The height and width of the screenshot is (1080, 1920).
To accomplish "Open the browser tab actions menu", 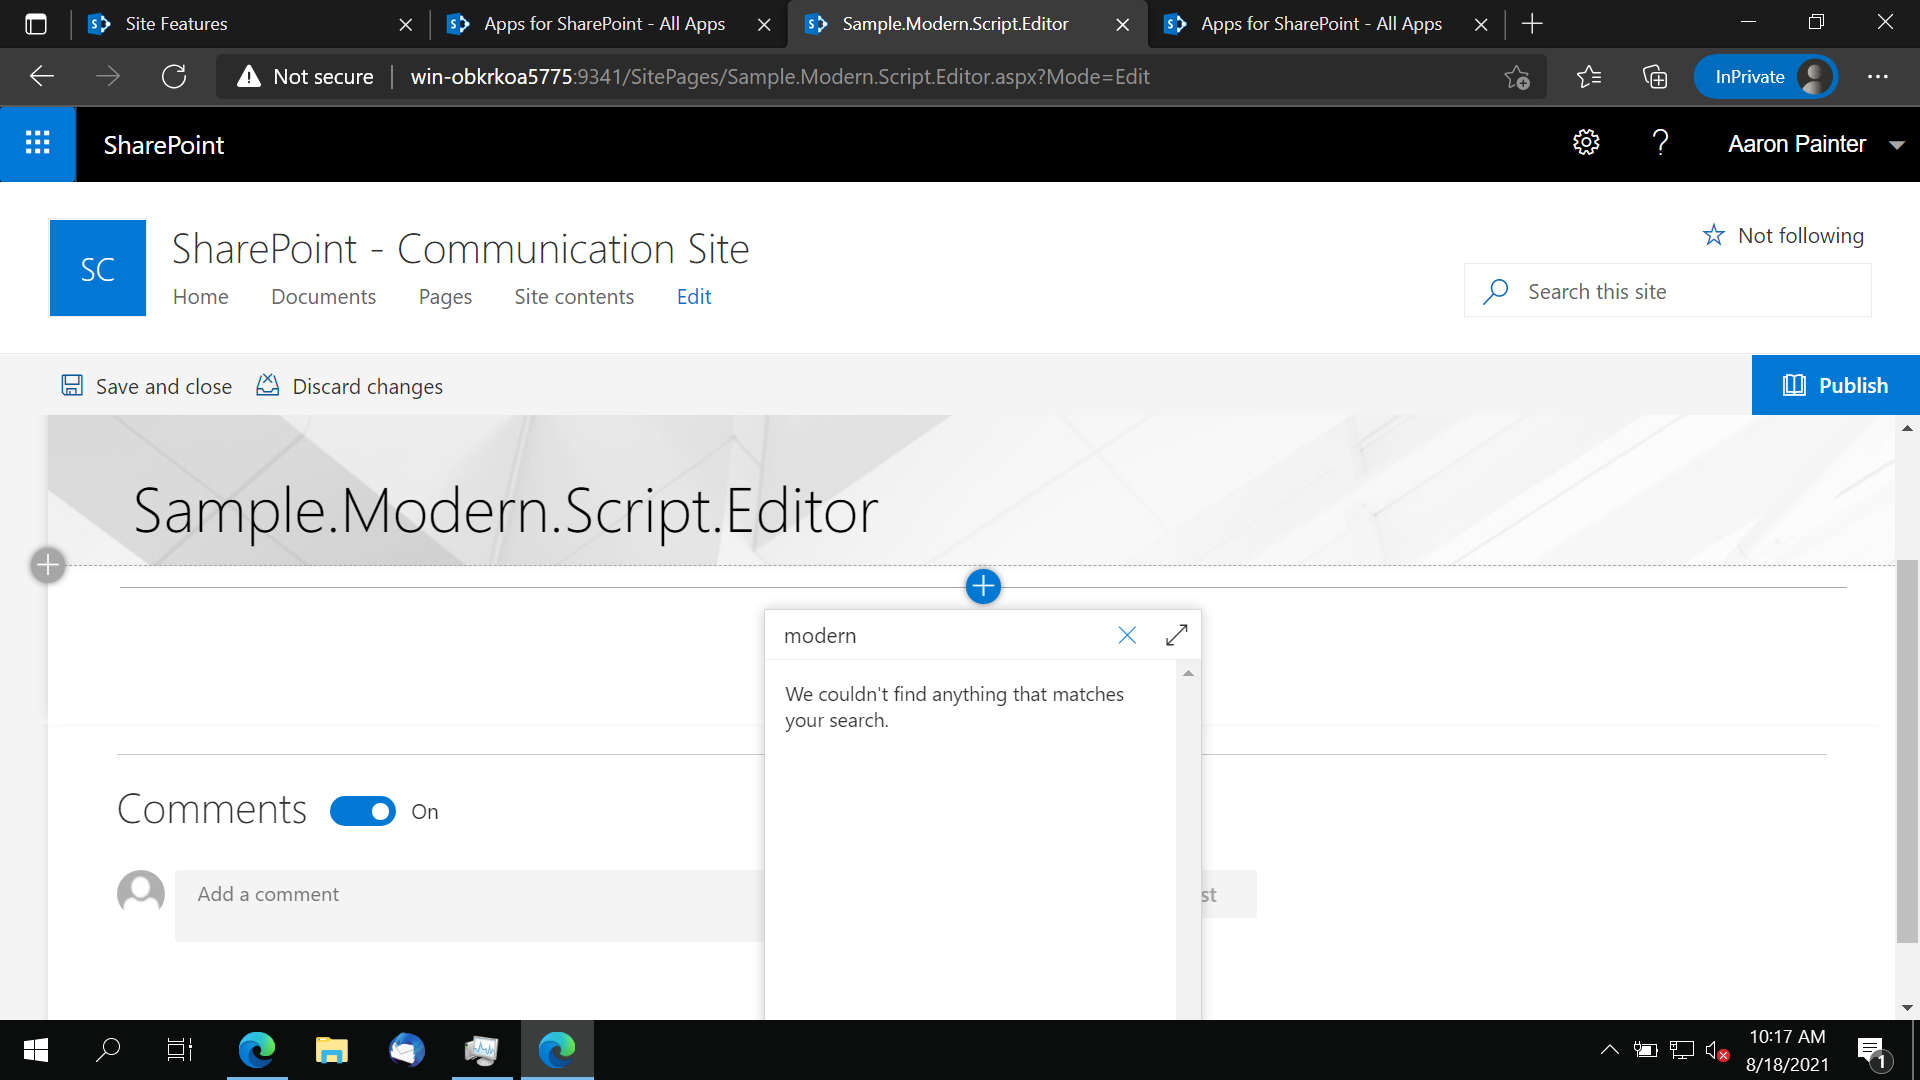I will click(36, 24).
